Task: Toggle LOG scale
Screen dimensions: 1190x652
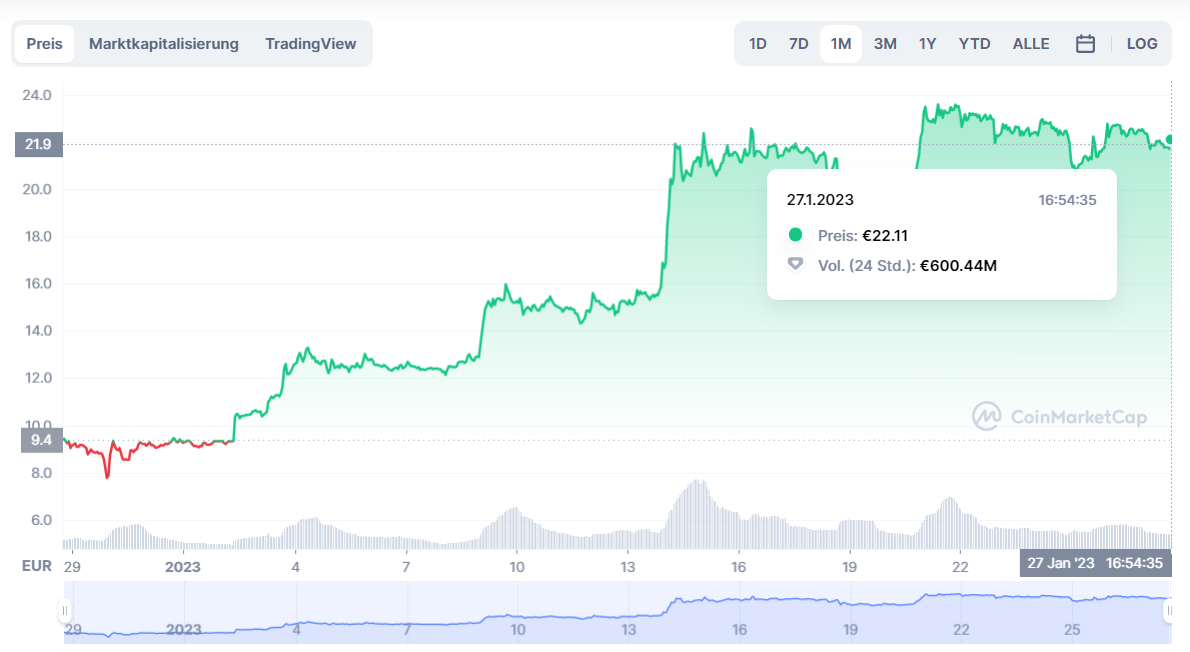Action: pos(1141,44)
